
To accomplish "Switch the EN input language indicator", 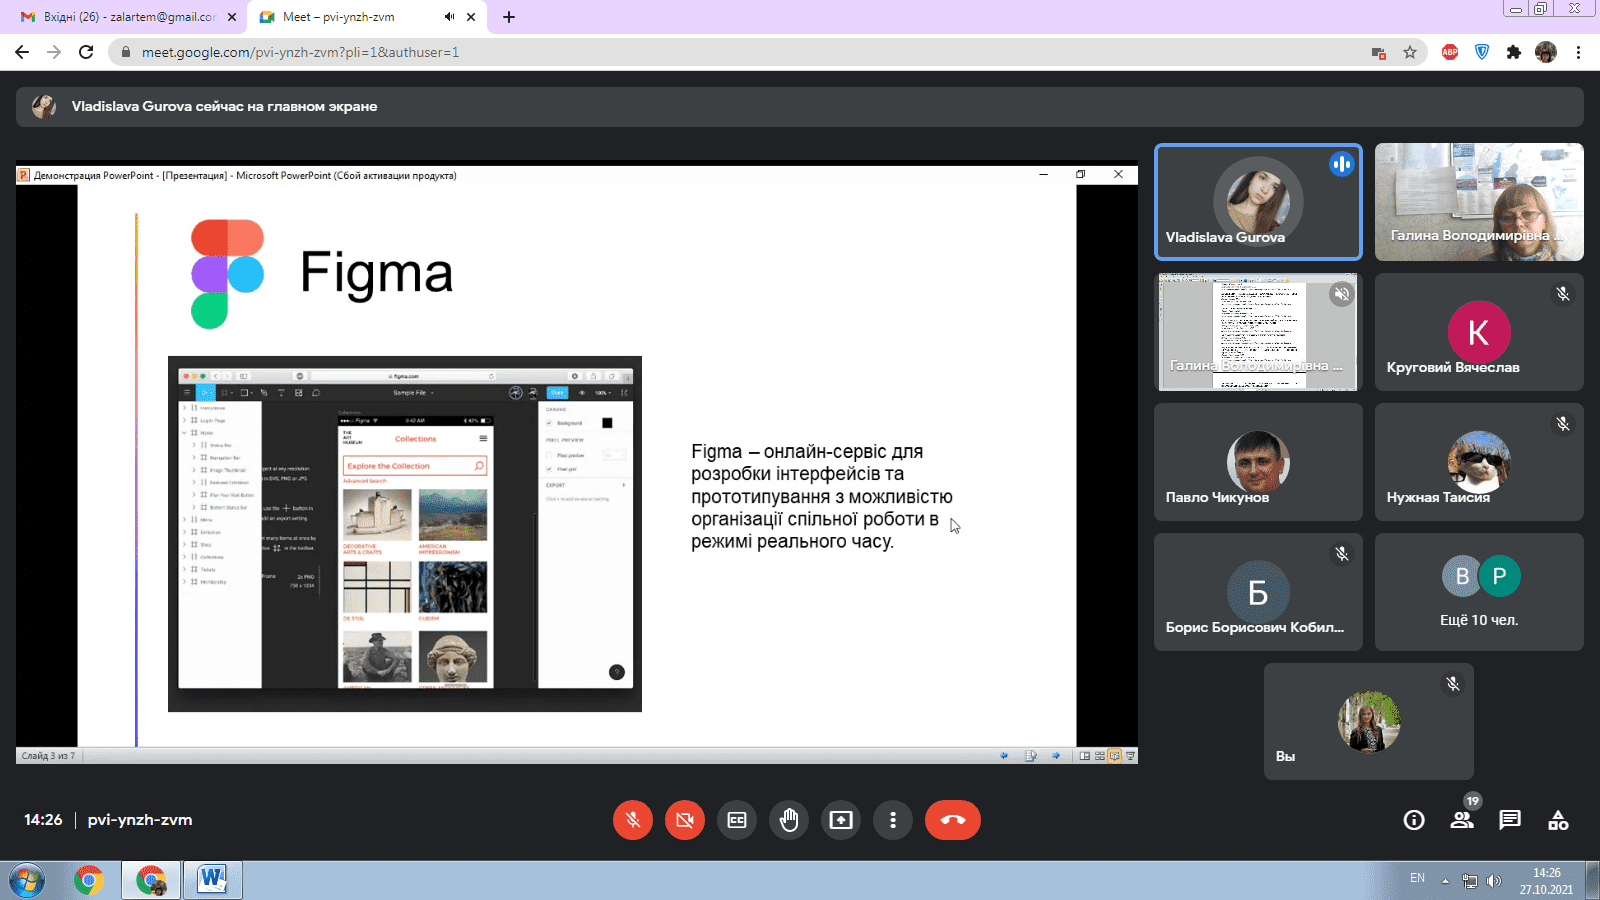I will tap(1417, 878).
